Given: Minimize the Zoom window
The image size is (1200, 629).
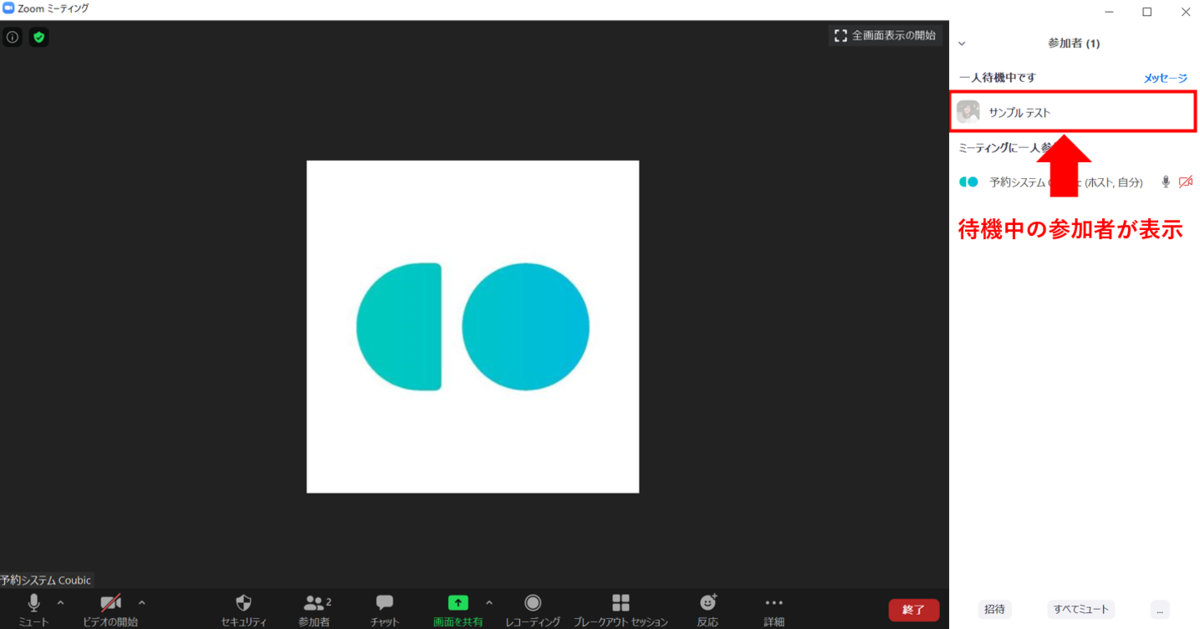Looking at the screenshot, I should click(x=1111, y=11).
